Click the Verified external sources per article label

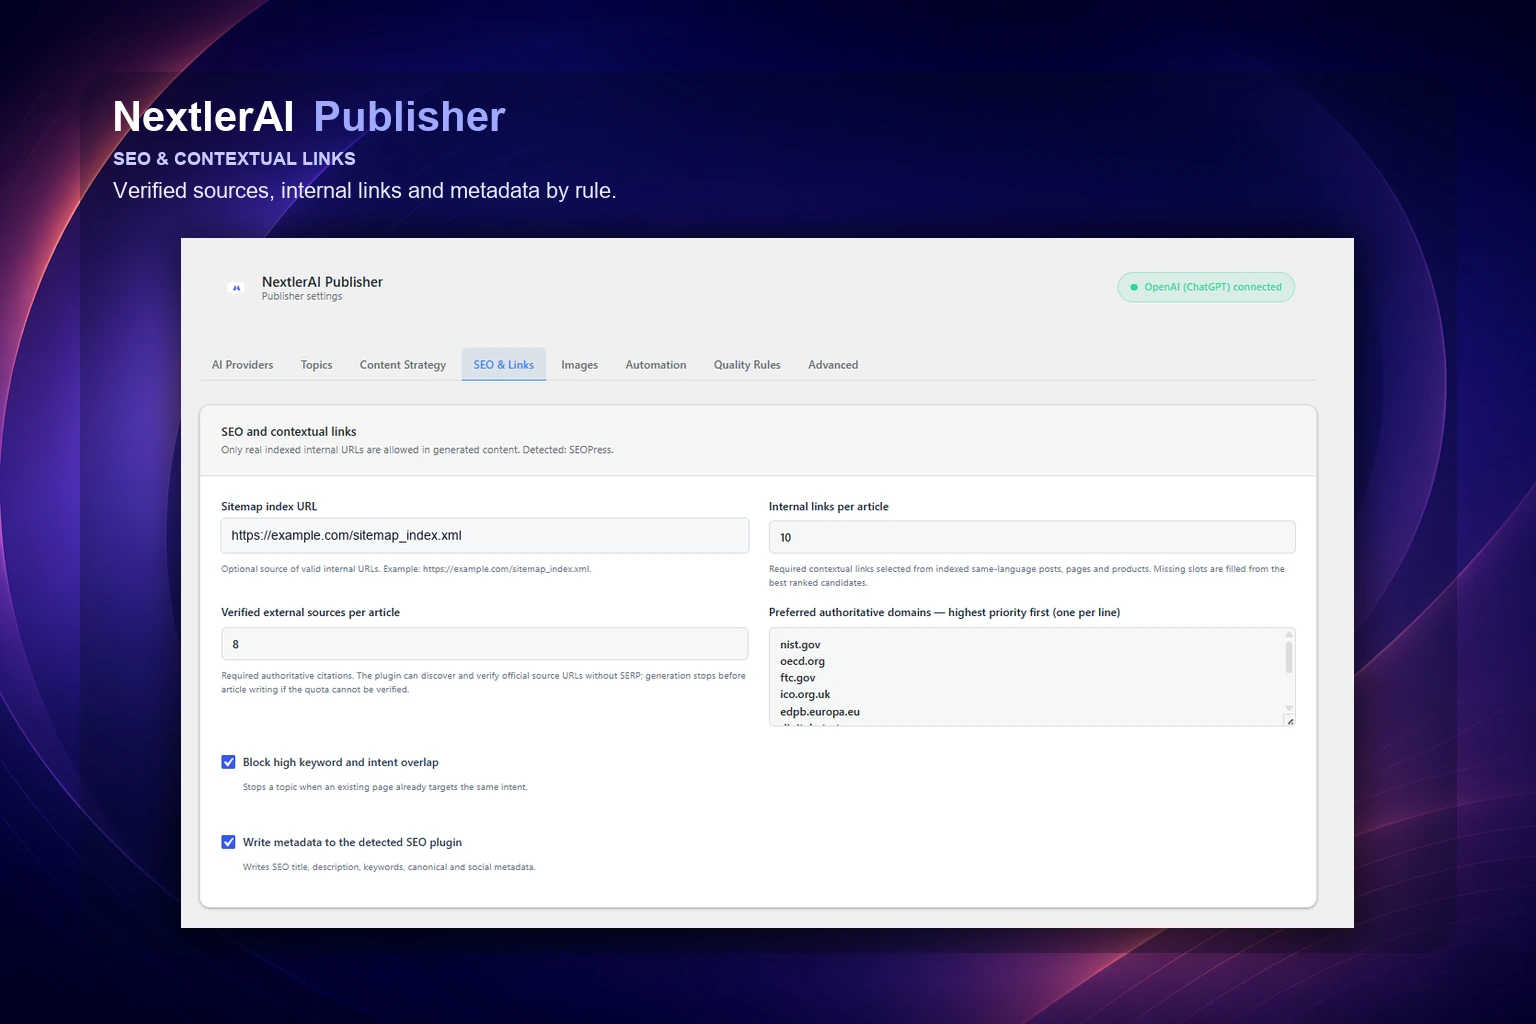point(310,613)
